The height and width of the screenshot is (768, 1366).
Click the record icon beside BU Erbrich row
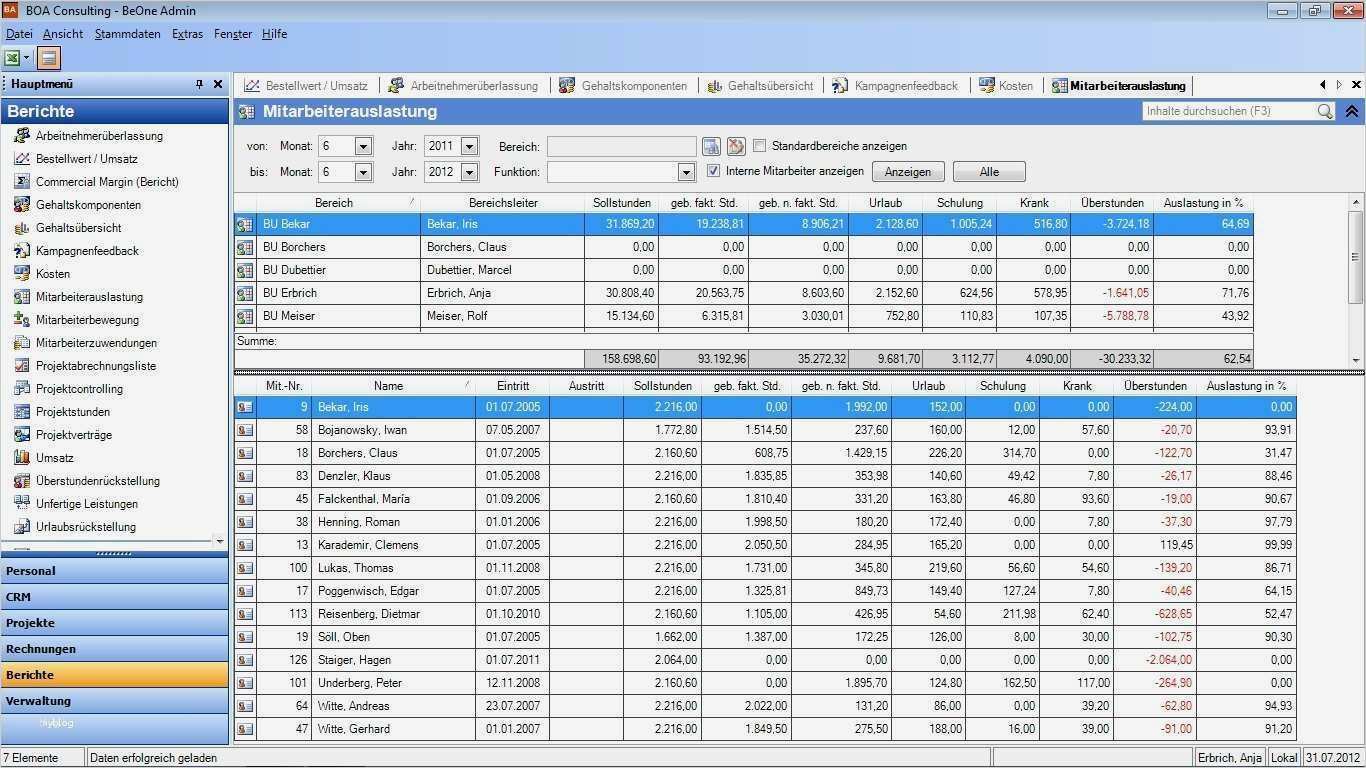point(245,292)
